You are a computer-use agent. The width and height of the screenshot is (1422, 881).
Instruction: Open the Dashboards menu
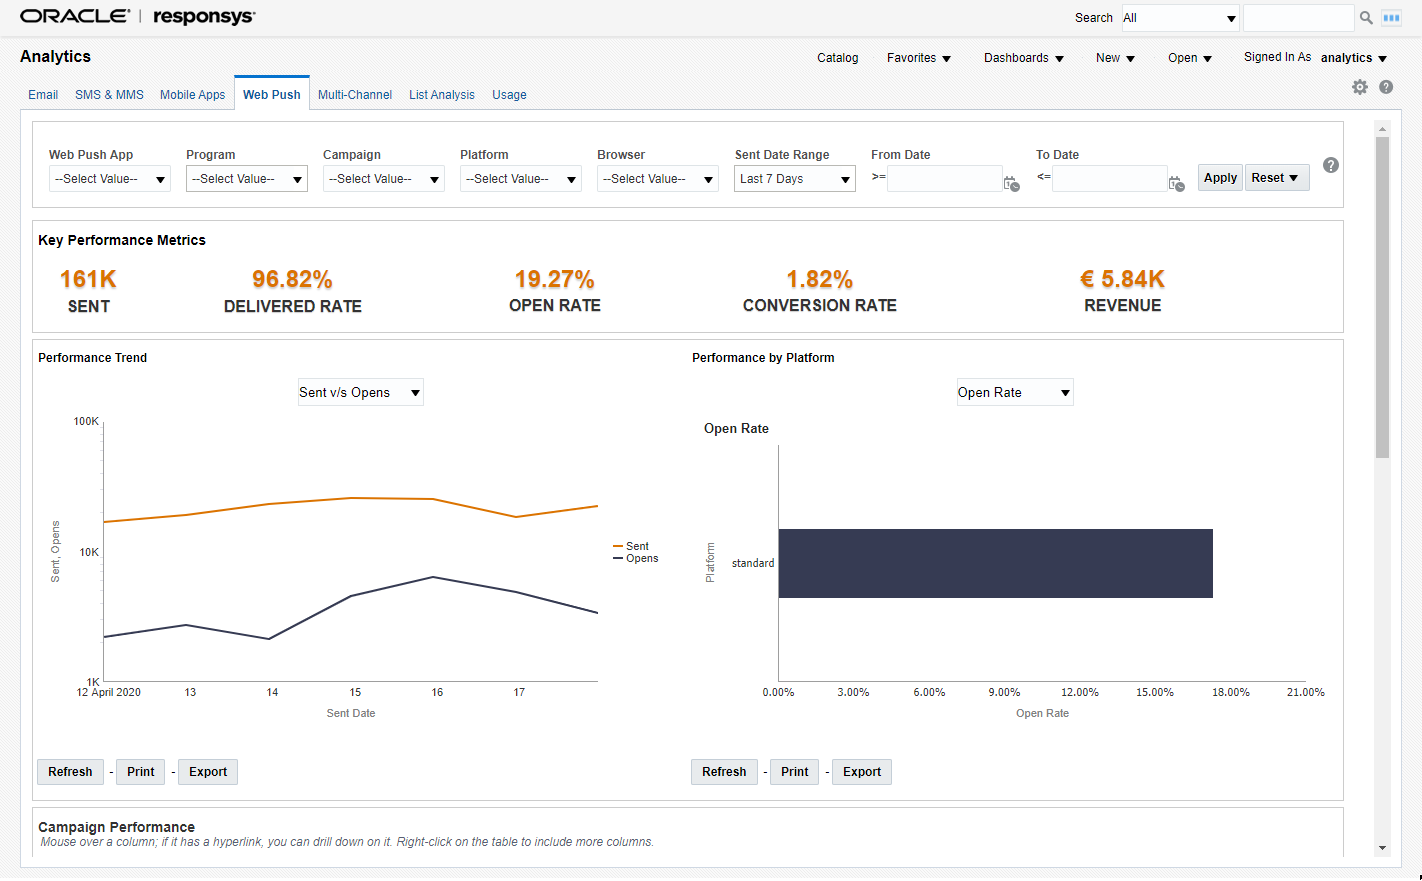pos(1023,58)
